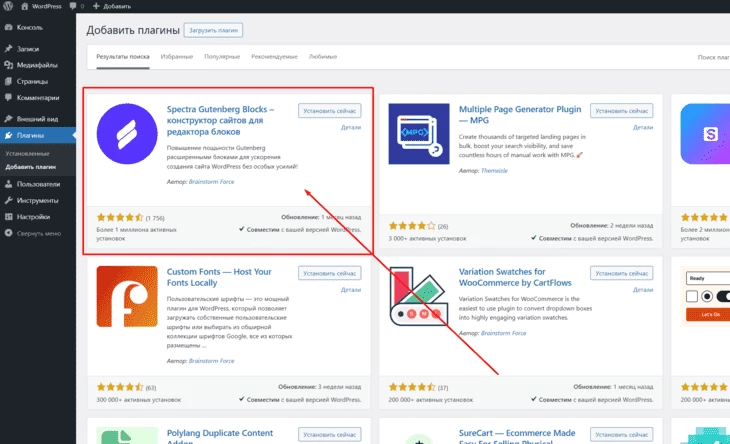The width and height of the screenshot is (730, 444).
Task: Open the Медиафайлы sidebar menu
Action: [x=38, y=65]
